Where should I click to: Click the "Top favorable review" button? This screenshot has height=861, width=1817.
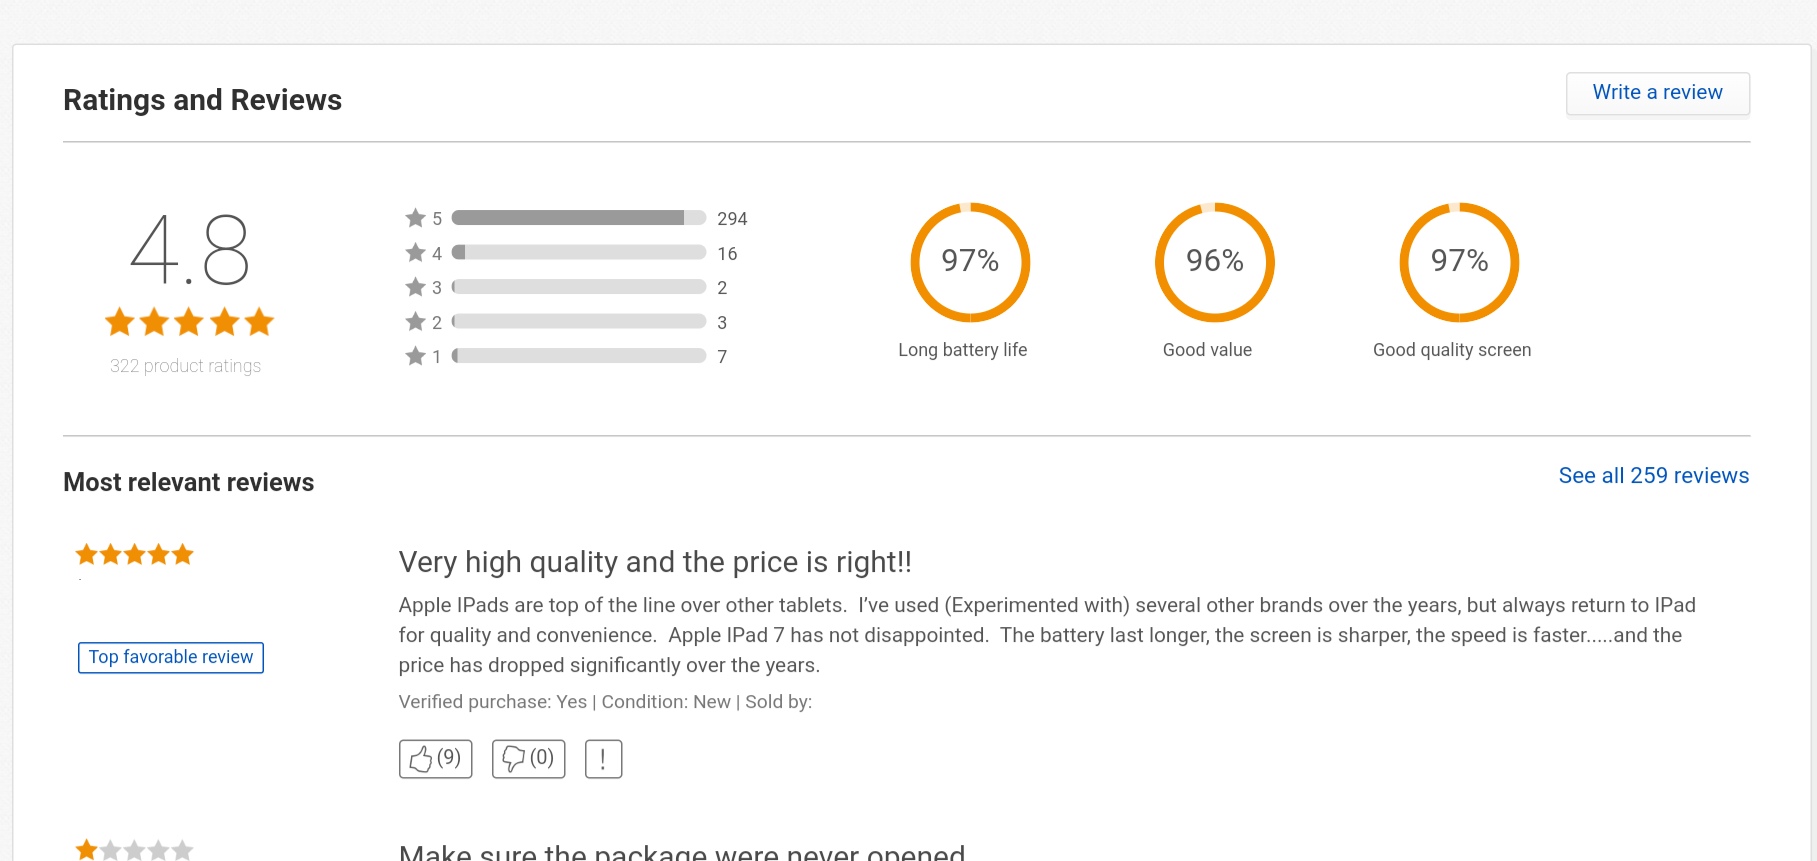click(170, 657)
